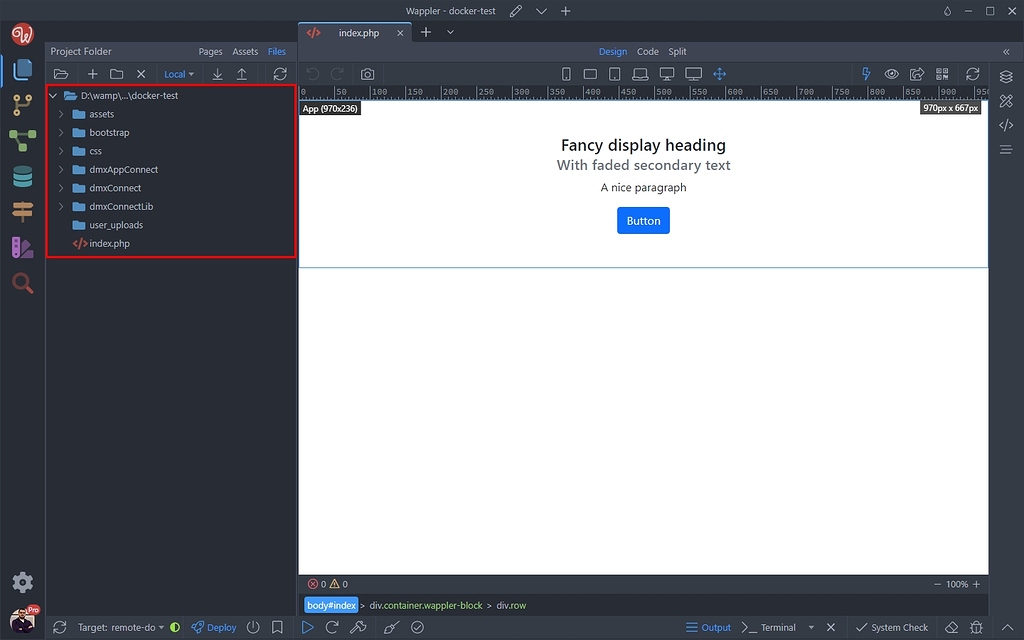Open the Routing signpost sidebar icon
1024x640 pixels.
(x=23, y=211)
